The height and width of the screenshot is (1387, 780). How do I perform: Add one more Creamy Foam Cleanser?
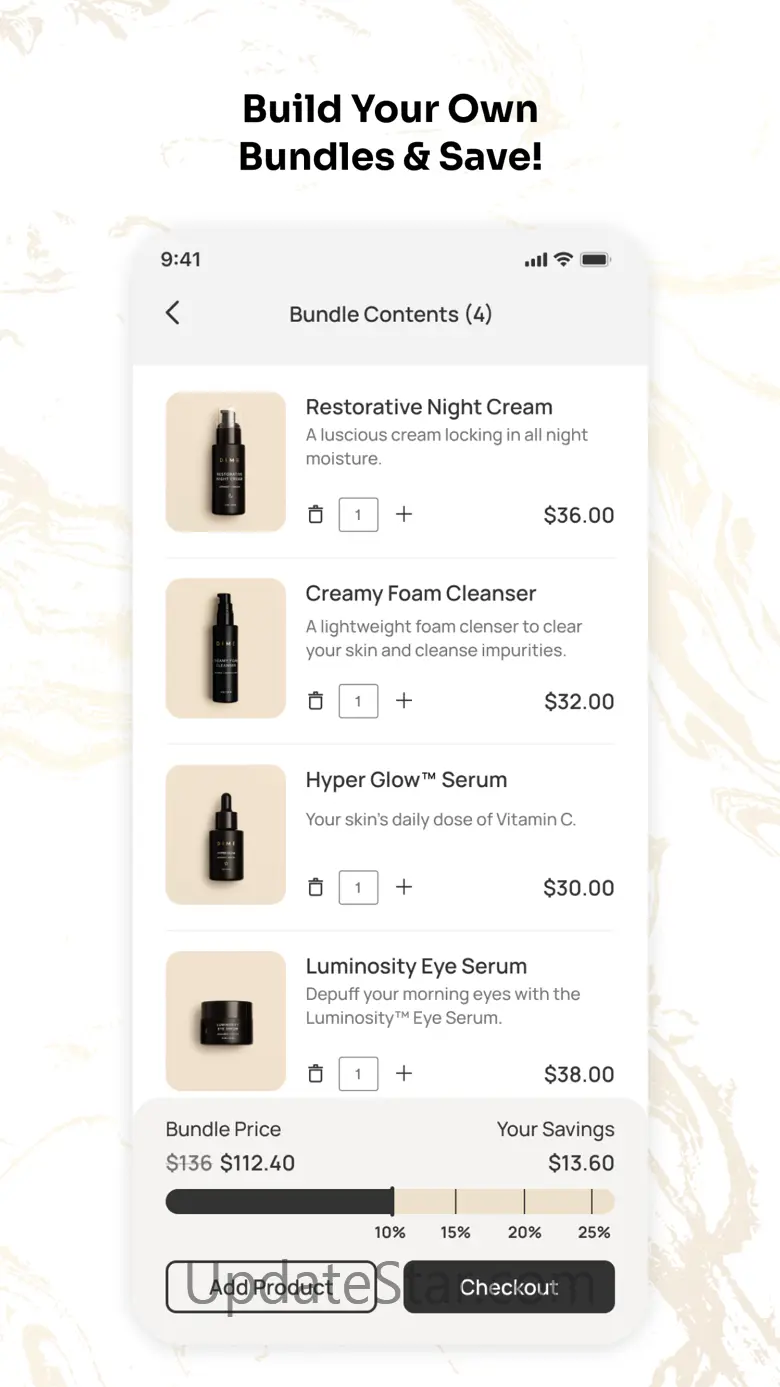point(404,701)
